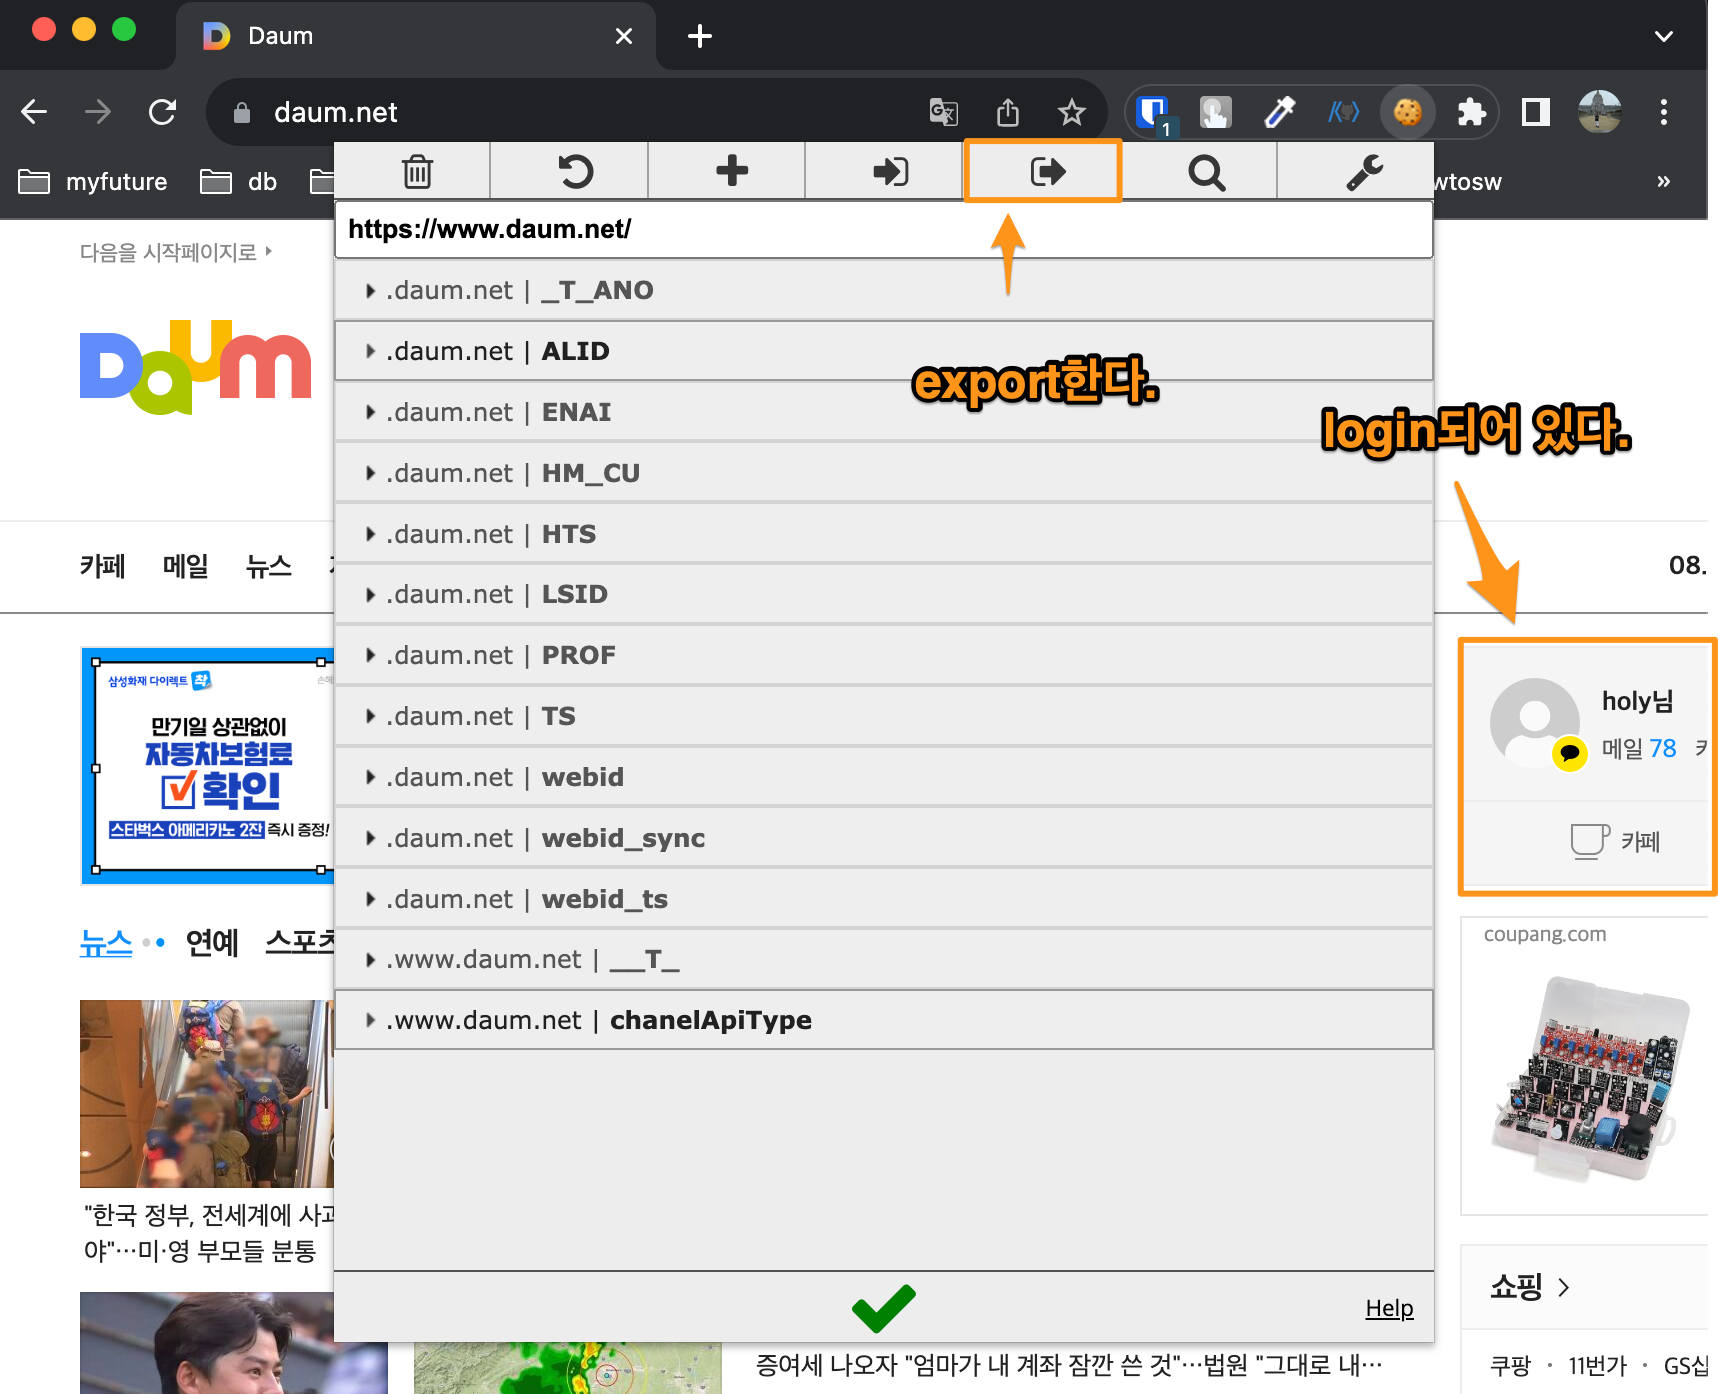Open the Help link
The height and width of the screenshot is (1394, 1718).
(x=1388, y=1307)
